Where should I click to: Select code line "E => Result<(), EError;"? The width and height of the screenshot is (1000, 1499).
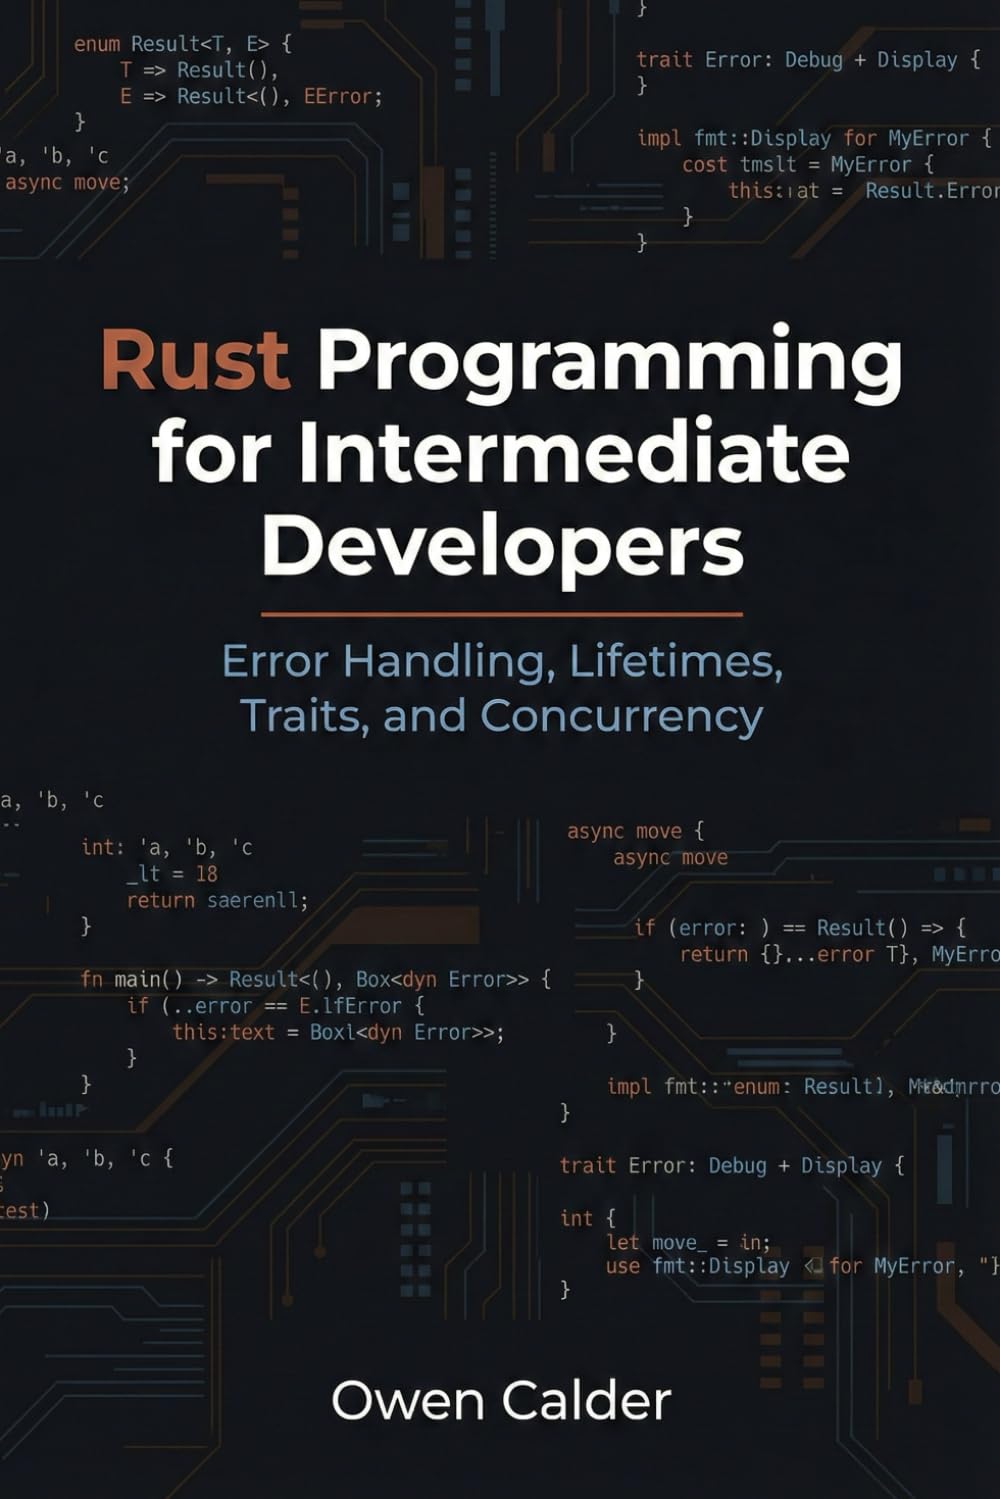(251, 96)
